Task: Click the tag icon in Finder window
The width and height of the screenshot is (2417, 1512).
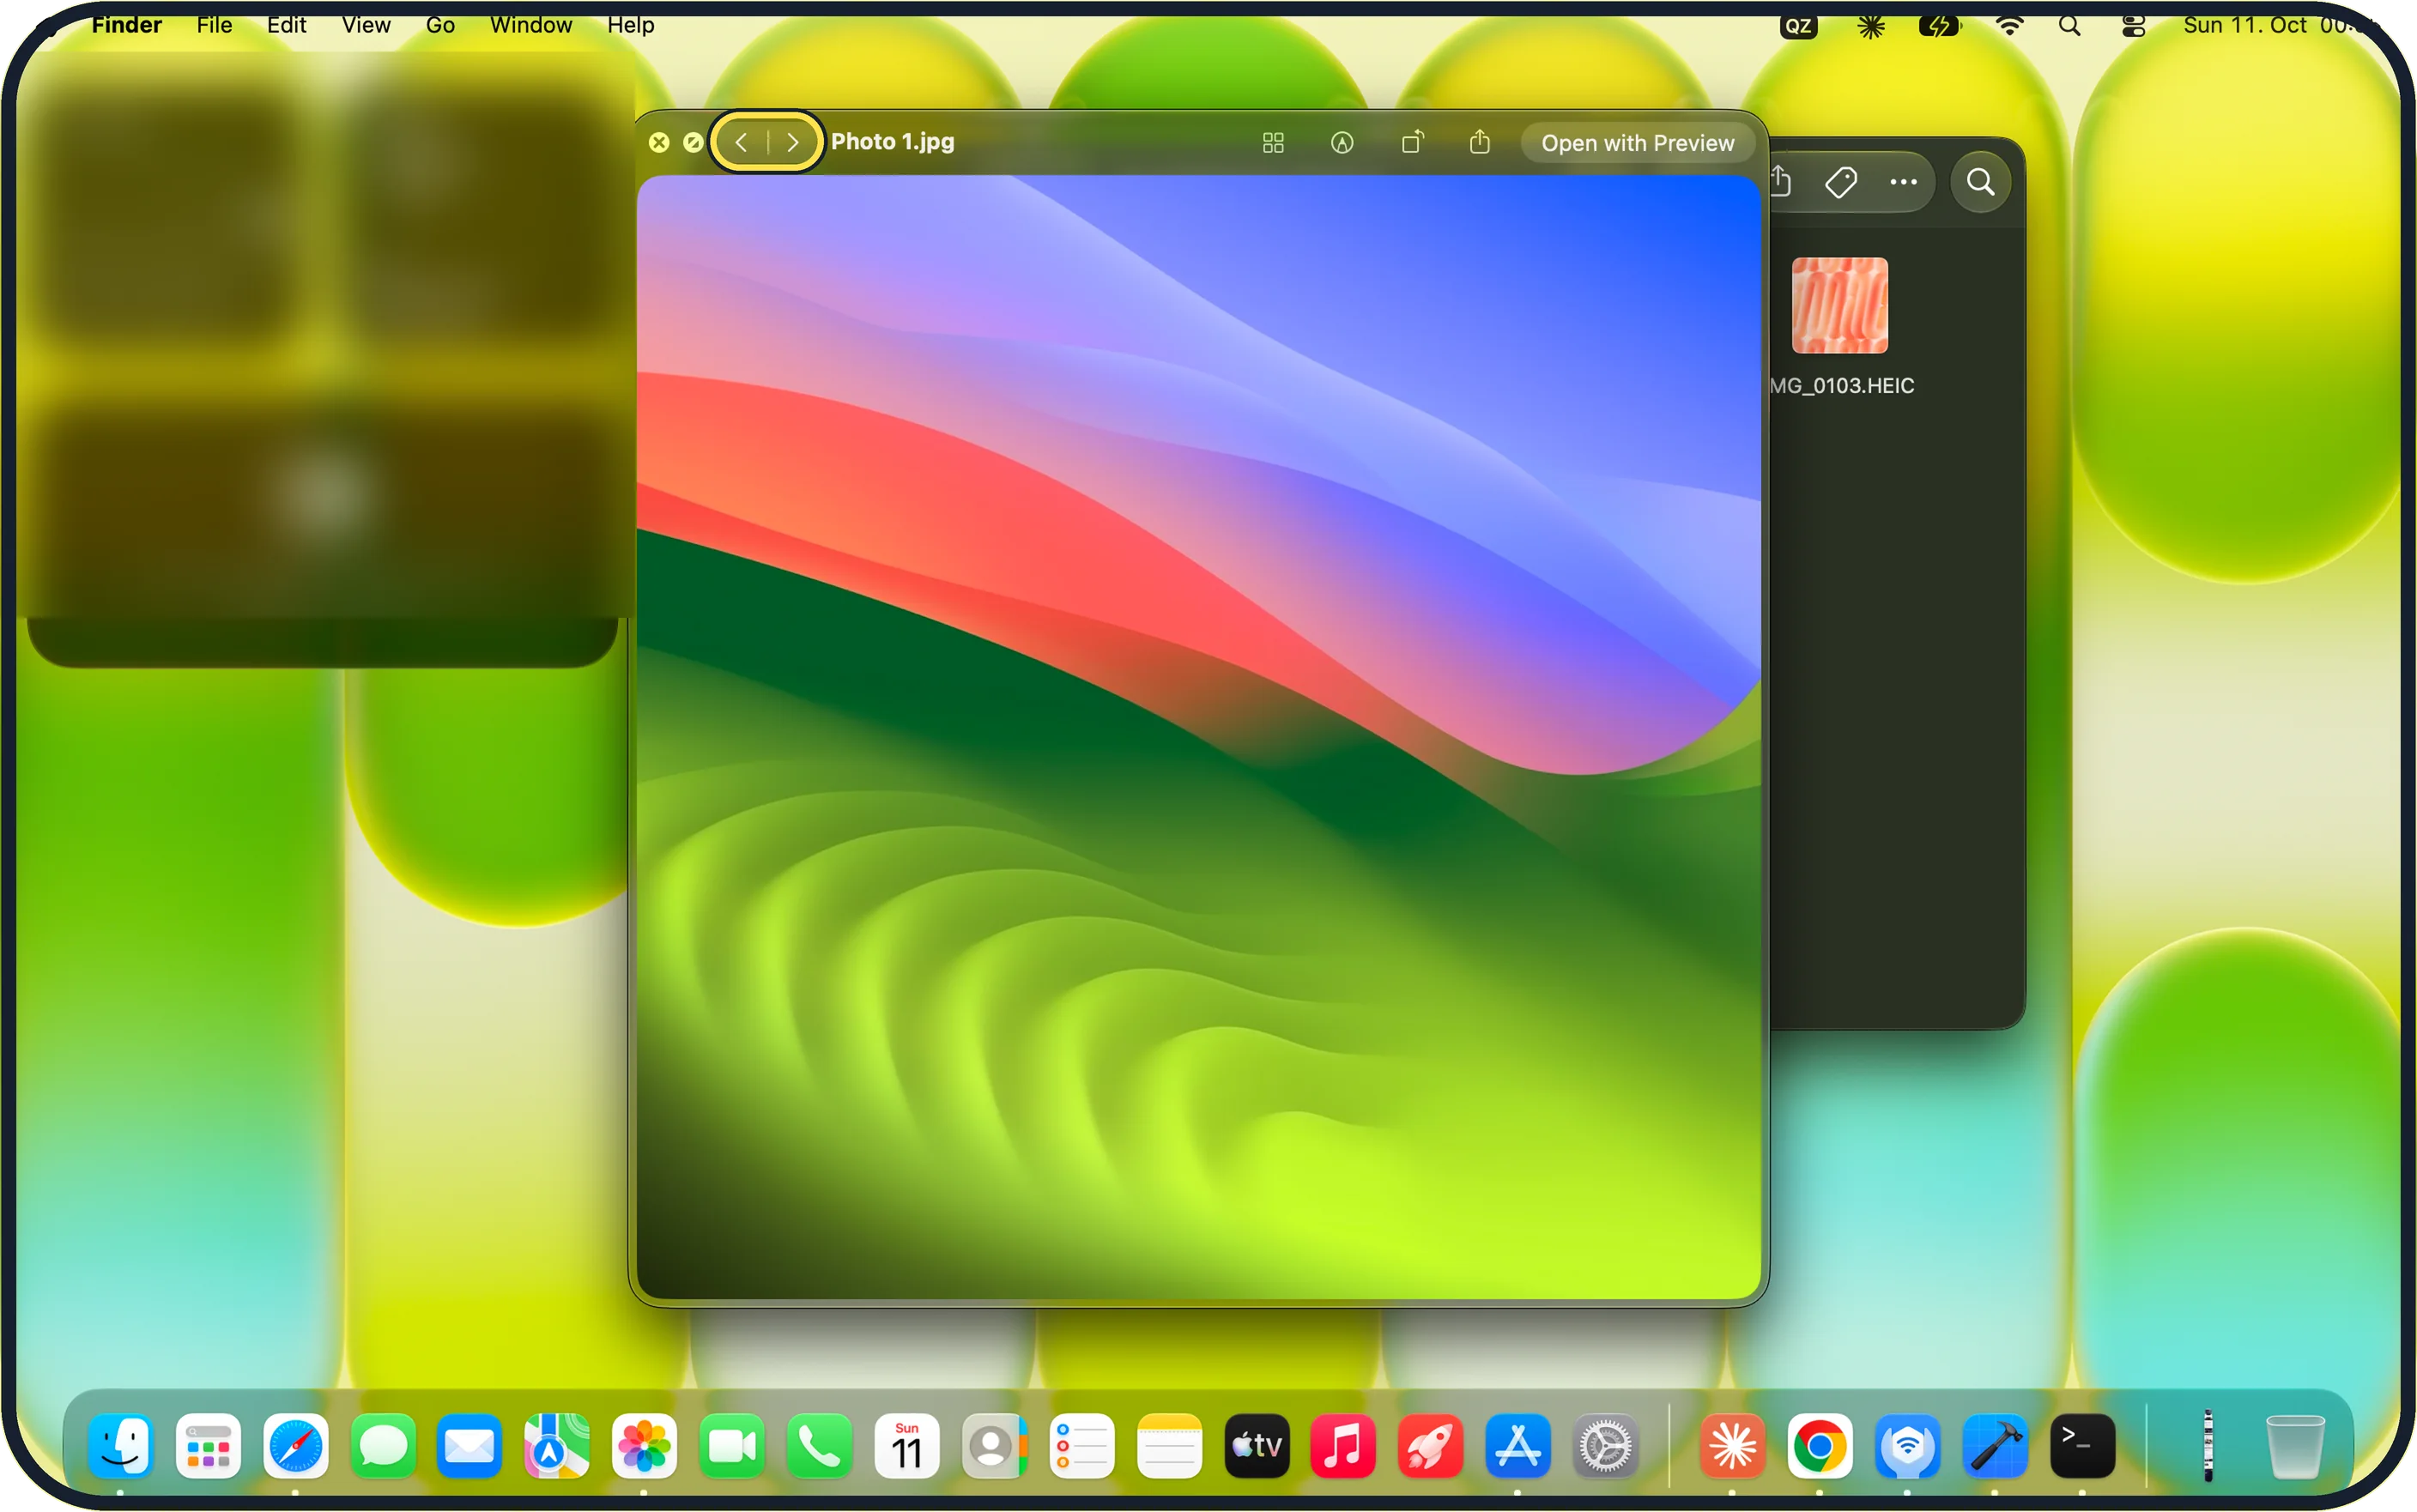Action: tap(1840, 182)
